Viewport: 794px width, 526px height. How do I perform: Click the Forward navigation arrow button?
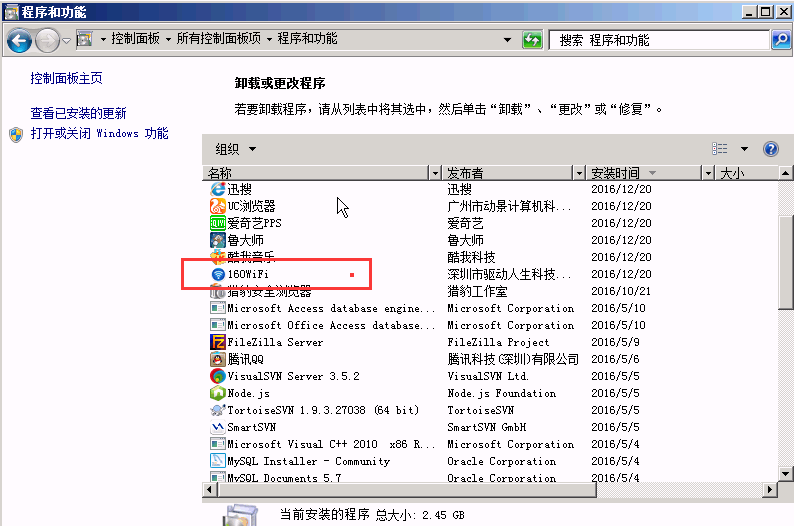48,41
